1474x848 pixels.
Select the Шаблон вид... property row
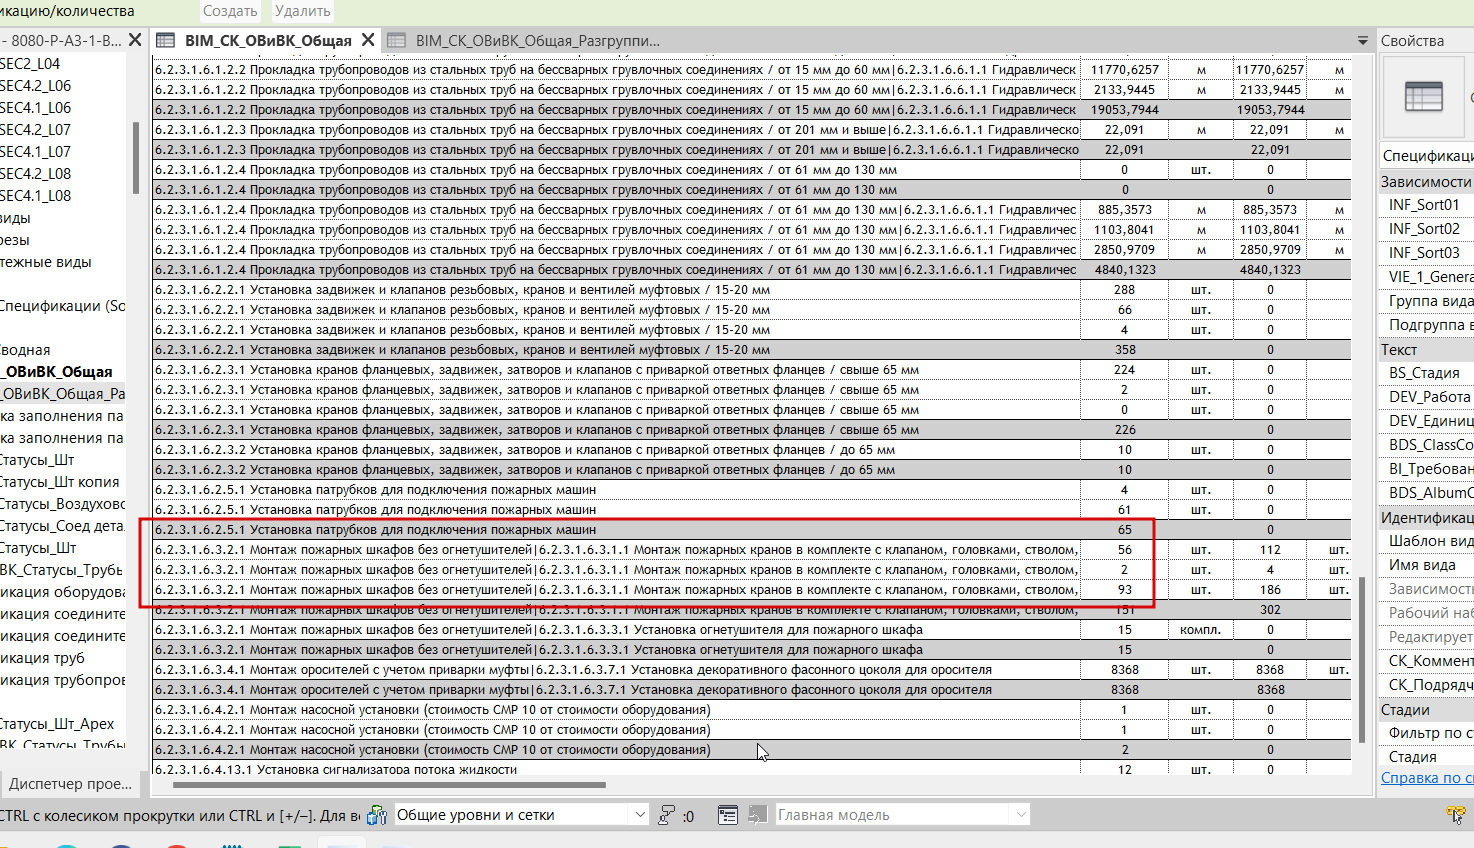[x=1427, y=540]
